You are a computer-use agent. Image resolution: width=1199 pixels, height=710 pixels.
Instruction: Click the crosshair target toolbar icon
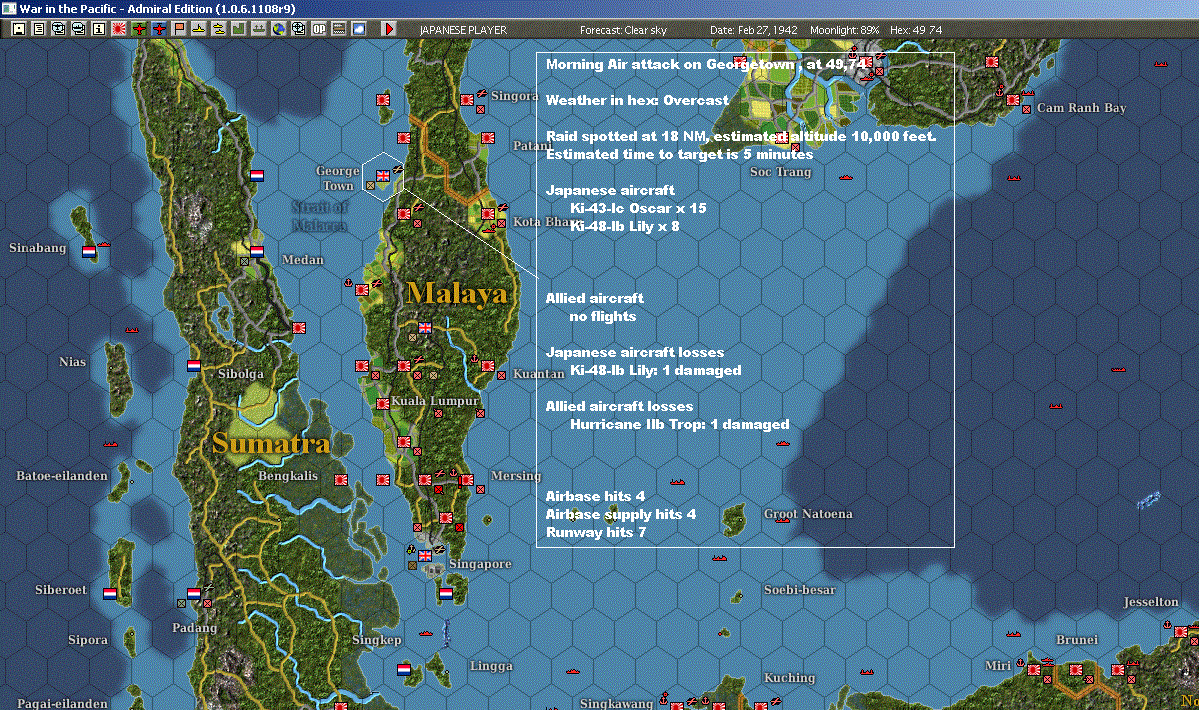298,29
